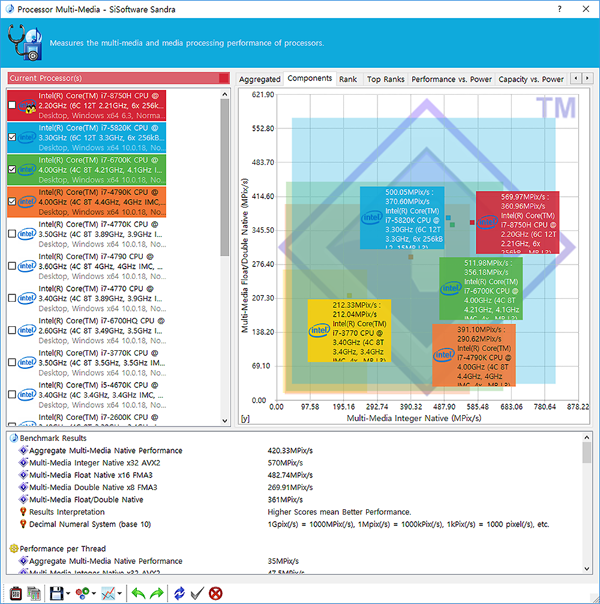Refresh results with blue circular arrows icon

179,593
